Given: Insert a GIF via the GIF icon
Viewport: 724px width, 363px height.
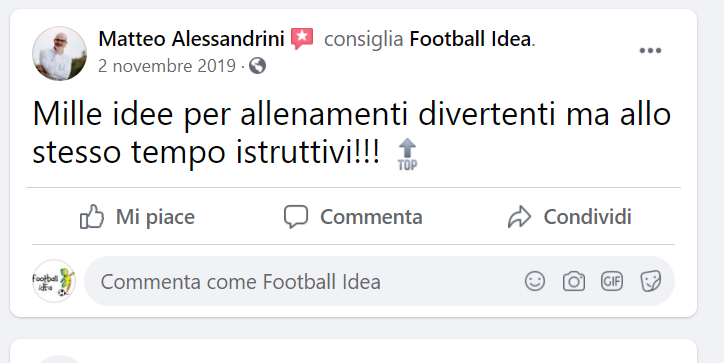Looking at the screenshot, I should 612,281.
